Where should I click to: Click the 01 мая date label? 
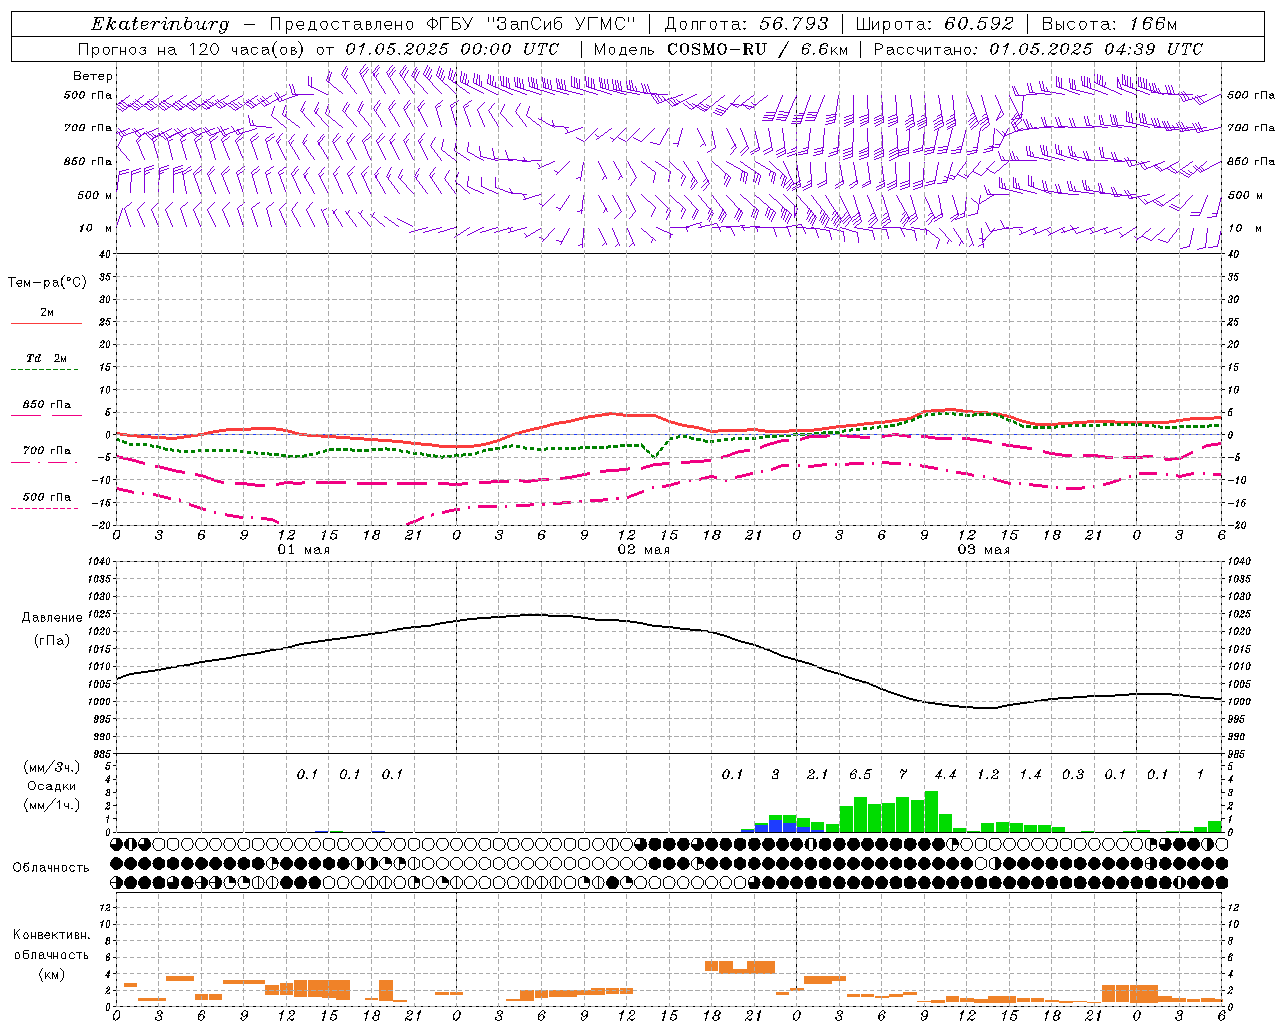(x=303, y=550)
